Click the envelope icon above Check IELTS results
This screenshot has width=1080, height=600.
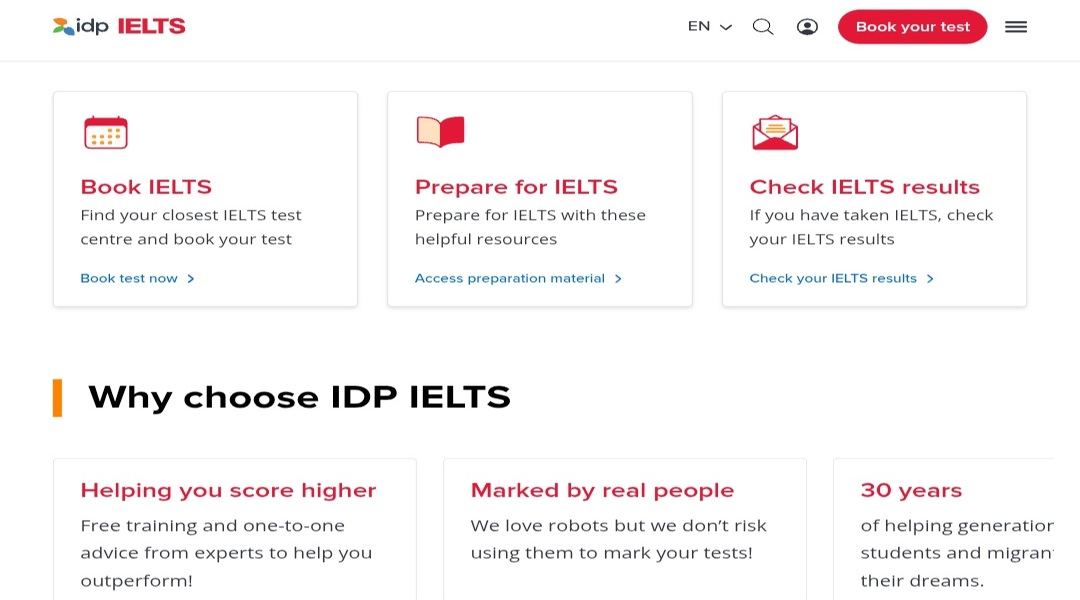click(775, 131)
